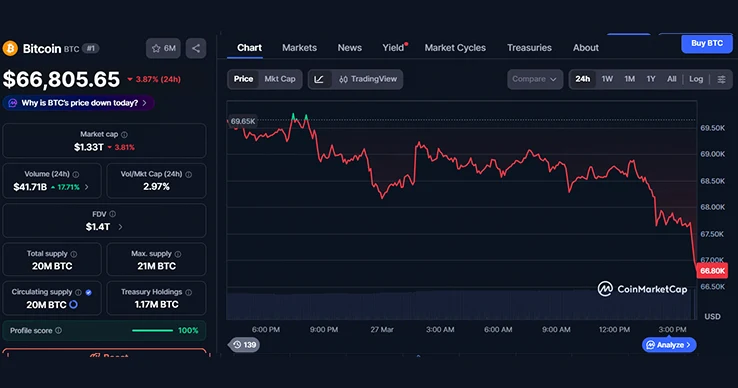Click the Max. supply info icon
This screenshot has height=388, width=738.
[x=177, y=254]
